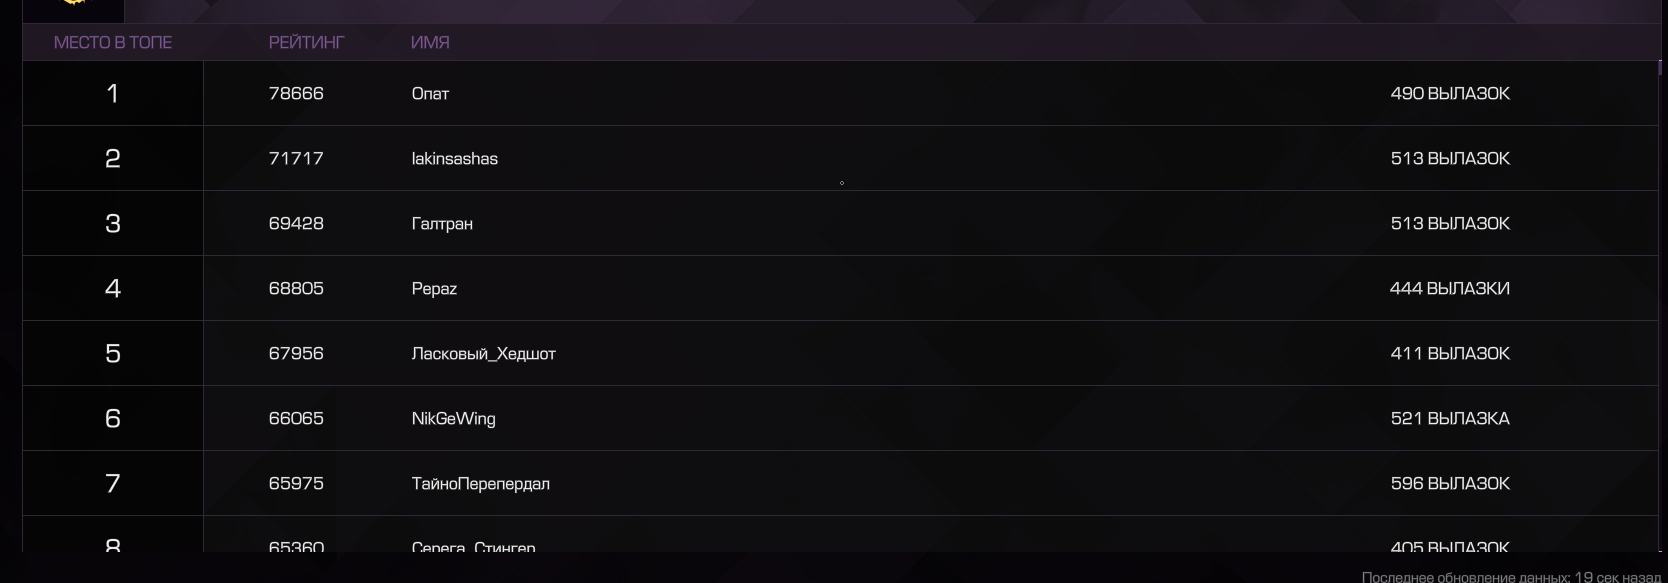Click rank number 1 cell
Image resolution: width=1668 pixels, height=583 pixels.
[x=113, y=93]
